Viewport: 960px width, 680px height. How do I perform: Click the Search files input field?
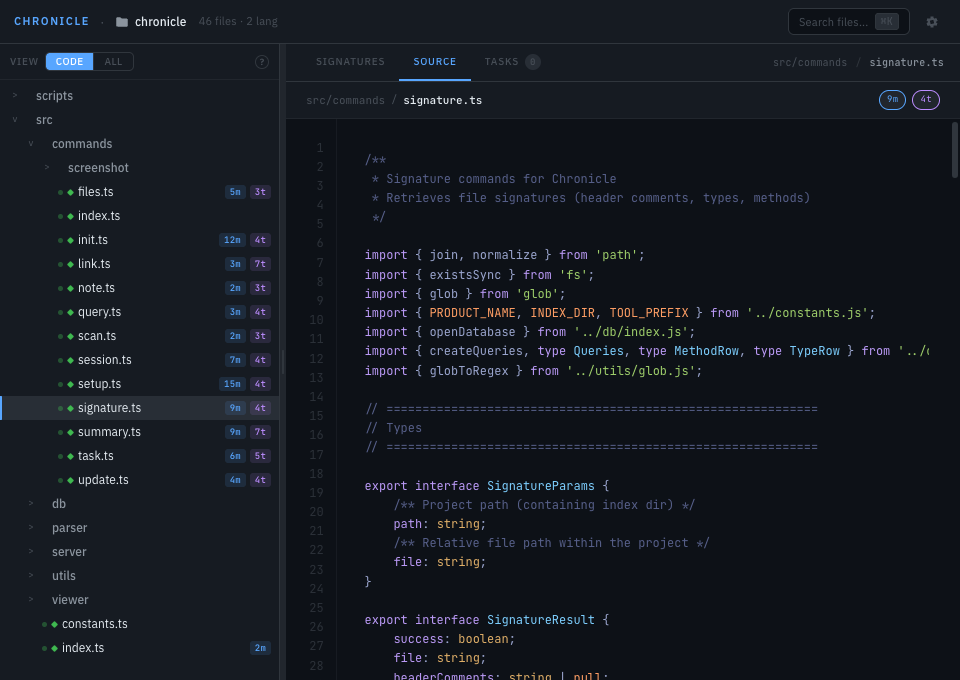point(845,21)
